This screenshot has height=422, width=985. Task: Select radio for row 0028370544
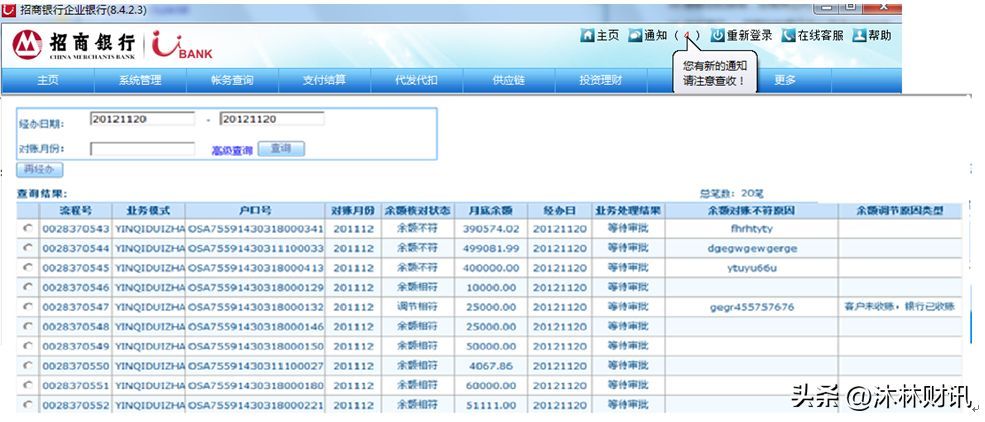[28, 248]
